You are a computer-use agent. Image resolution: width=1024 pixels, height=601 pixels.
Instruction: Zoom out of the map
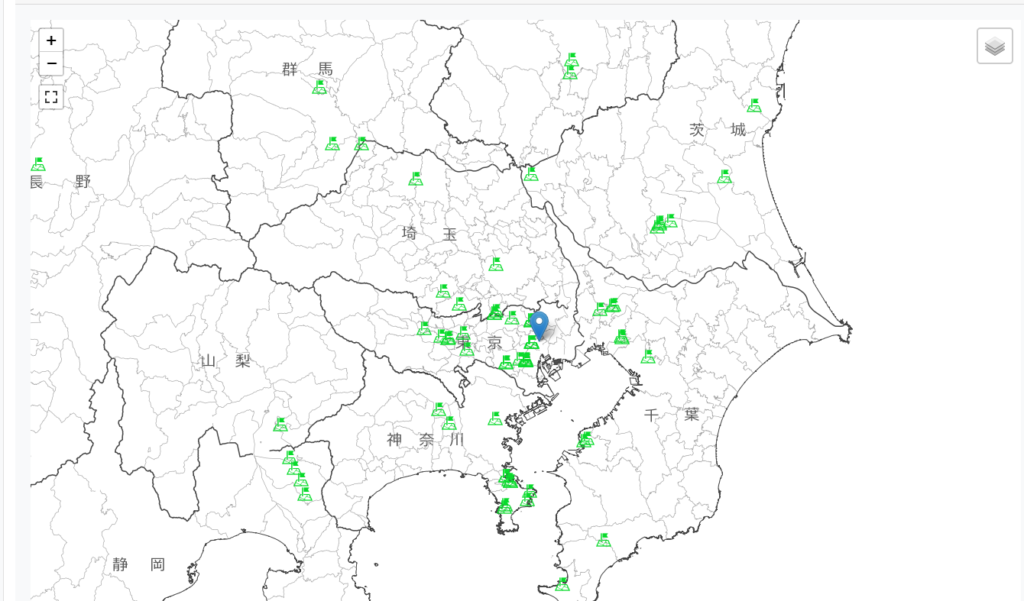click(51, 65)
